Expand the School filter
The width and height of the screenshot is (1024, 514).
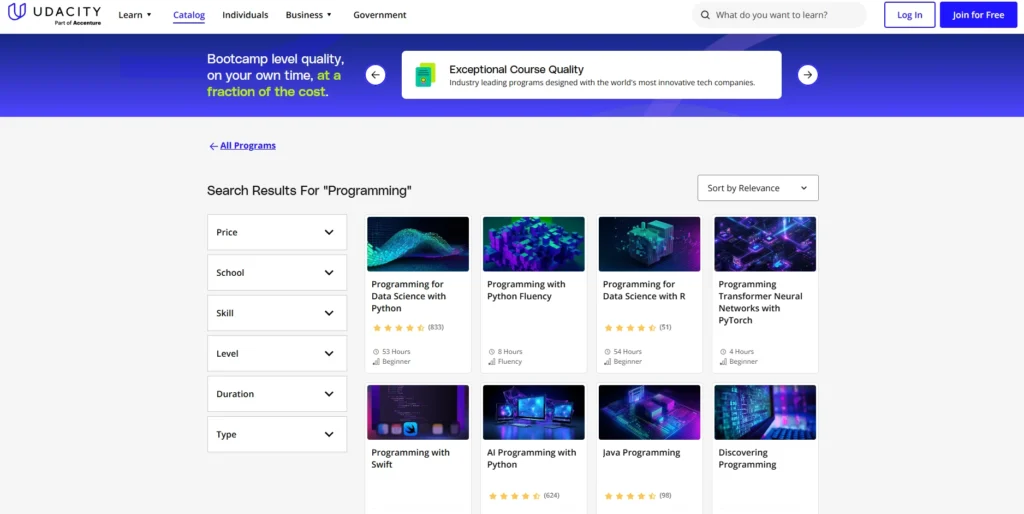[277, 273]
